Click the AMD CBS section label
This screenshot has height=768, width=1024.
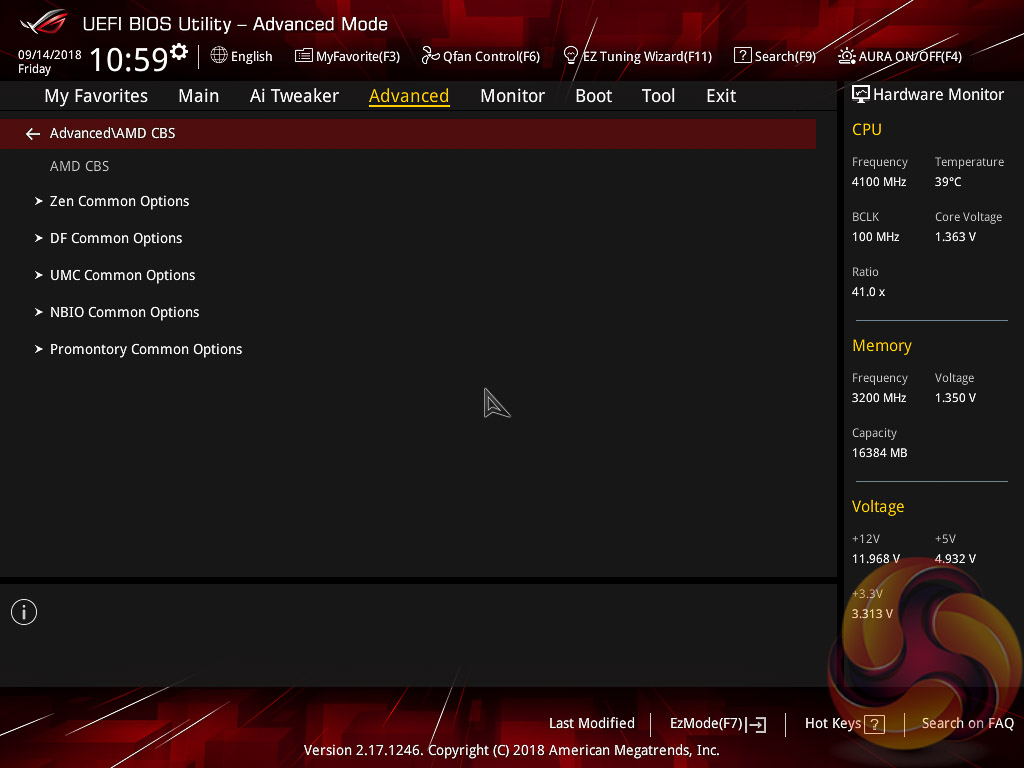click(x=80, y=166)
